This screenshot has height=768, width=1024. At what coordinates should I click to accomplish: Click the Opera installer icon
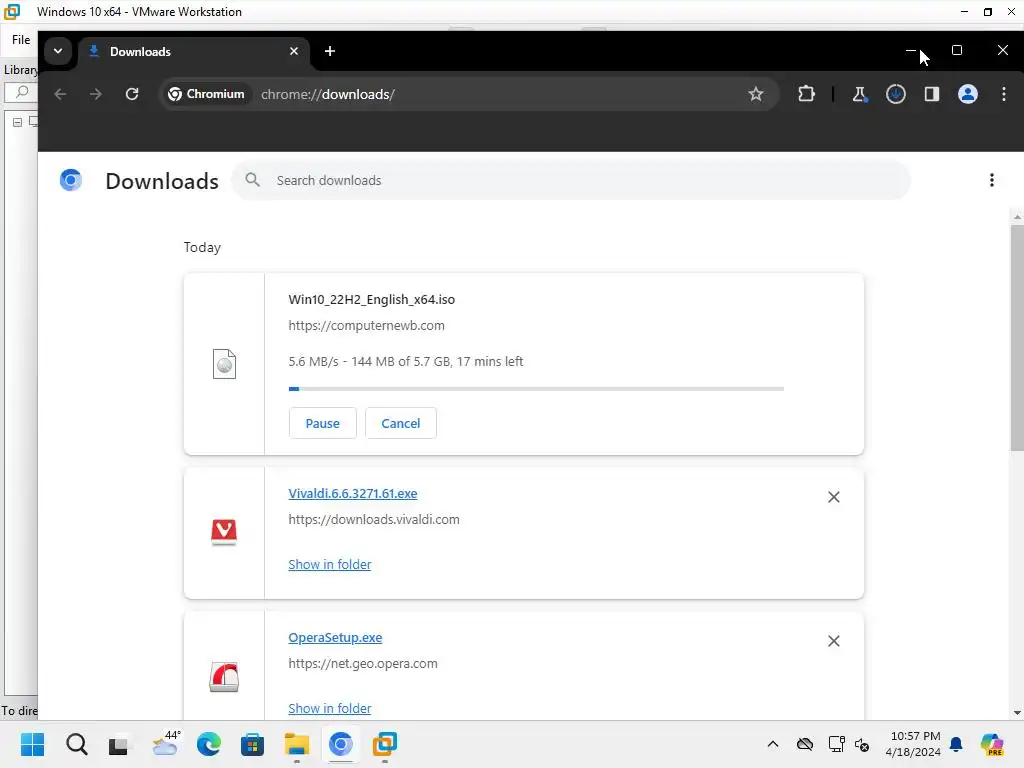pyautogui.click(x=224, y=677)
